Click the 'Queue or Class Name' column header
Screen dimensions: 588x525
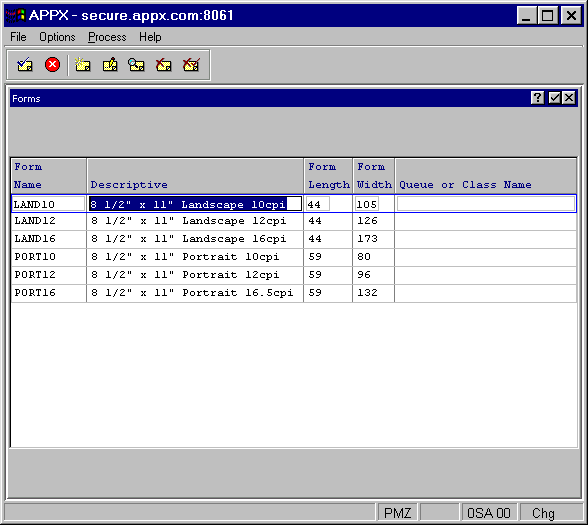coord(486,176)
